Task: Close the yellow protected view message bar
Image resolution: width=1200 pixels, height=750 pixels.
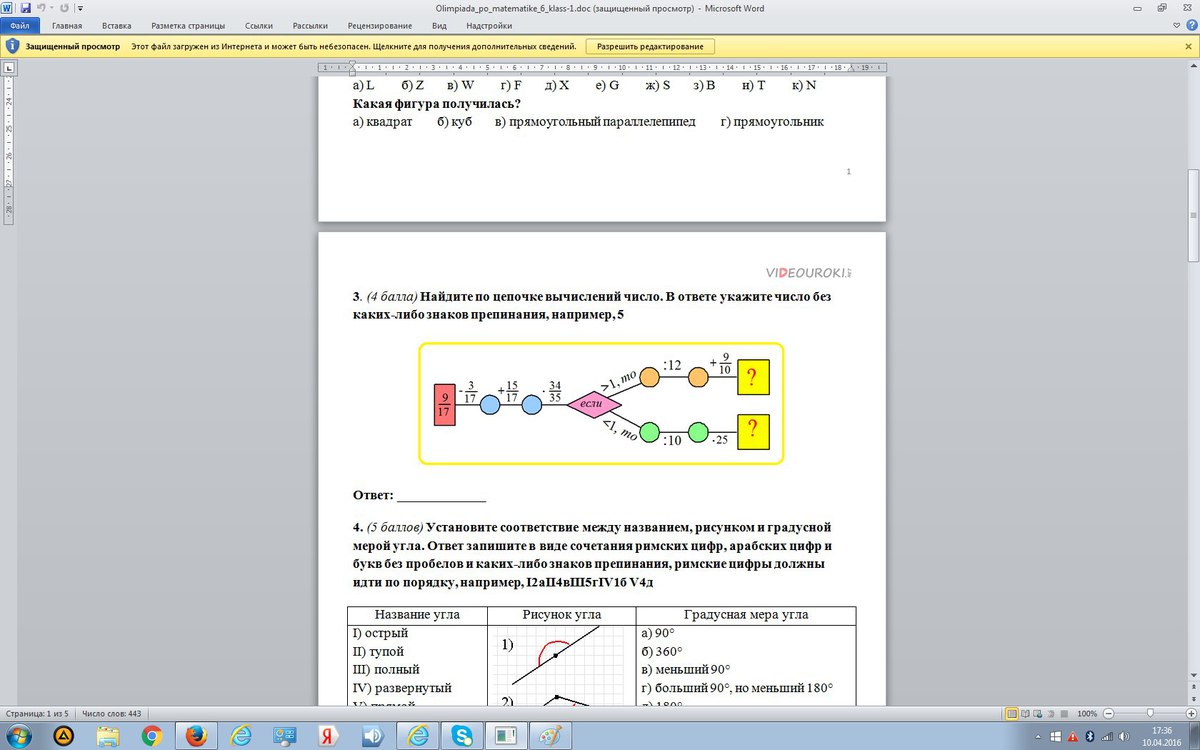Action: [x=1190, y=46]
